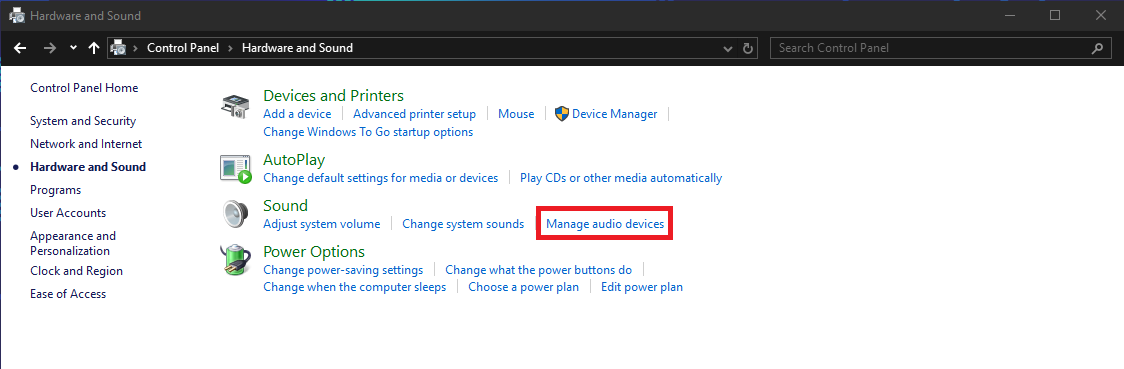Minimize the Hardware and Sound window

(1009, 15)
